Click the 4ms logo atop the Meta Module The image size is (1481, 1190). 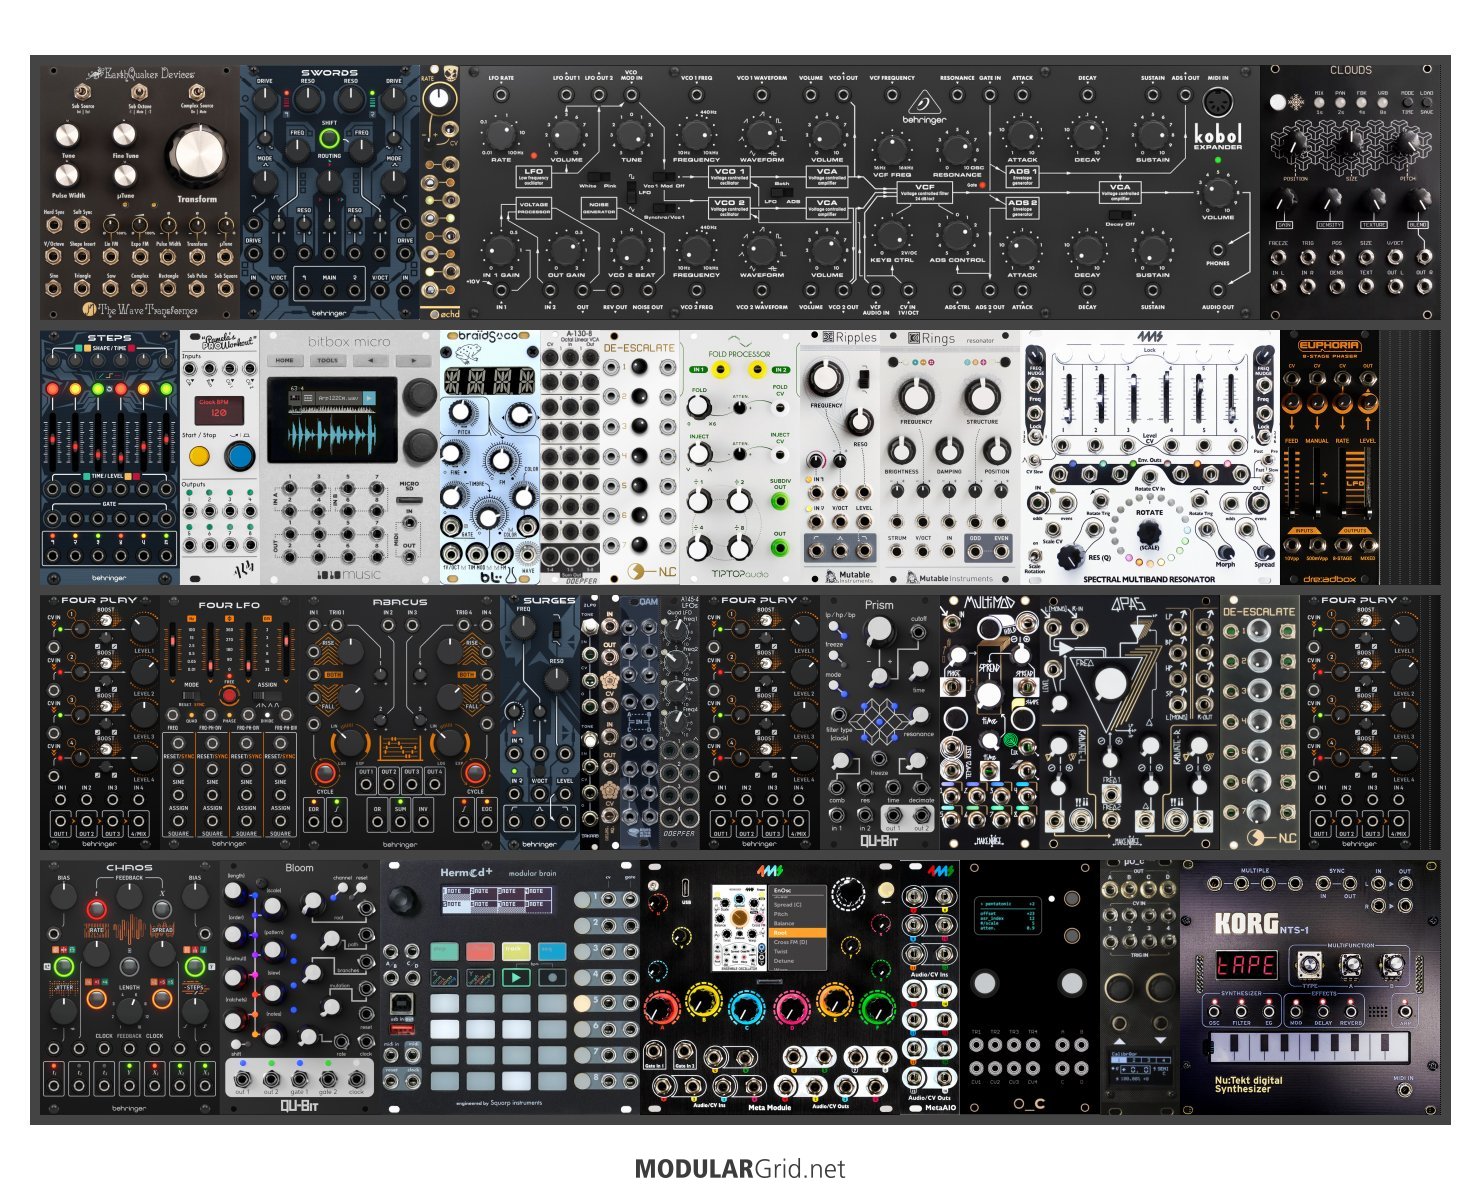pyautogui.click(x=768, y=870)
